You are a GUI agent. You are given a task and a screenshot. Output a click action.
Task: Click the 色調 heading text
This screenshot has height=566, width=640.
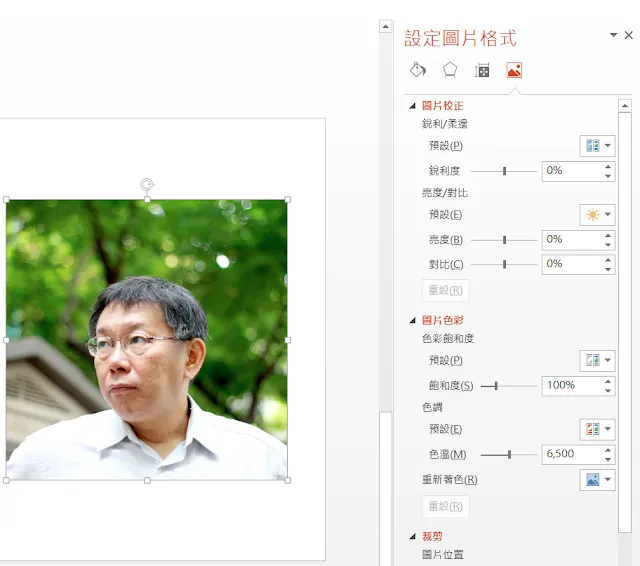click(432, 407)
